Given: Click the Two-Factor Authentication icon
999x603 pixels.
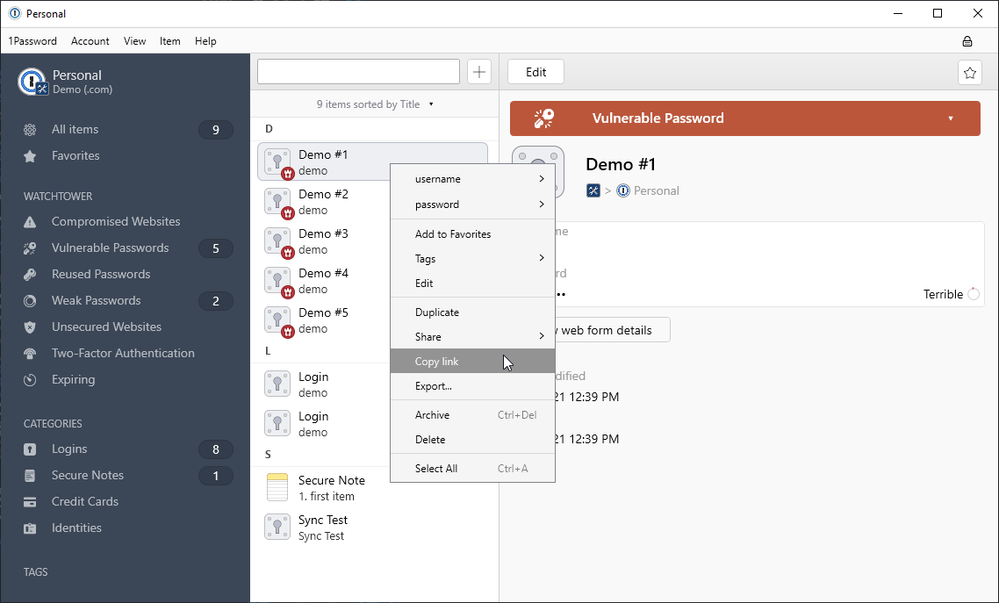Looking at the screenshot, I should 30,354.
